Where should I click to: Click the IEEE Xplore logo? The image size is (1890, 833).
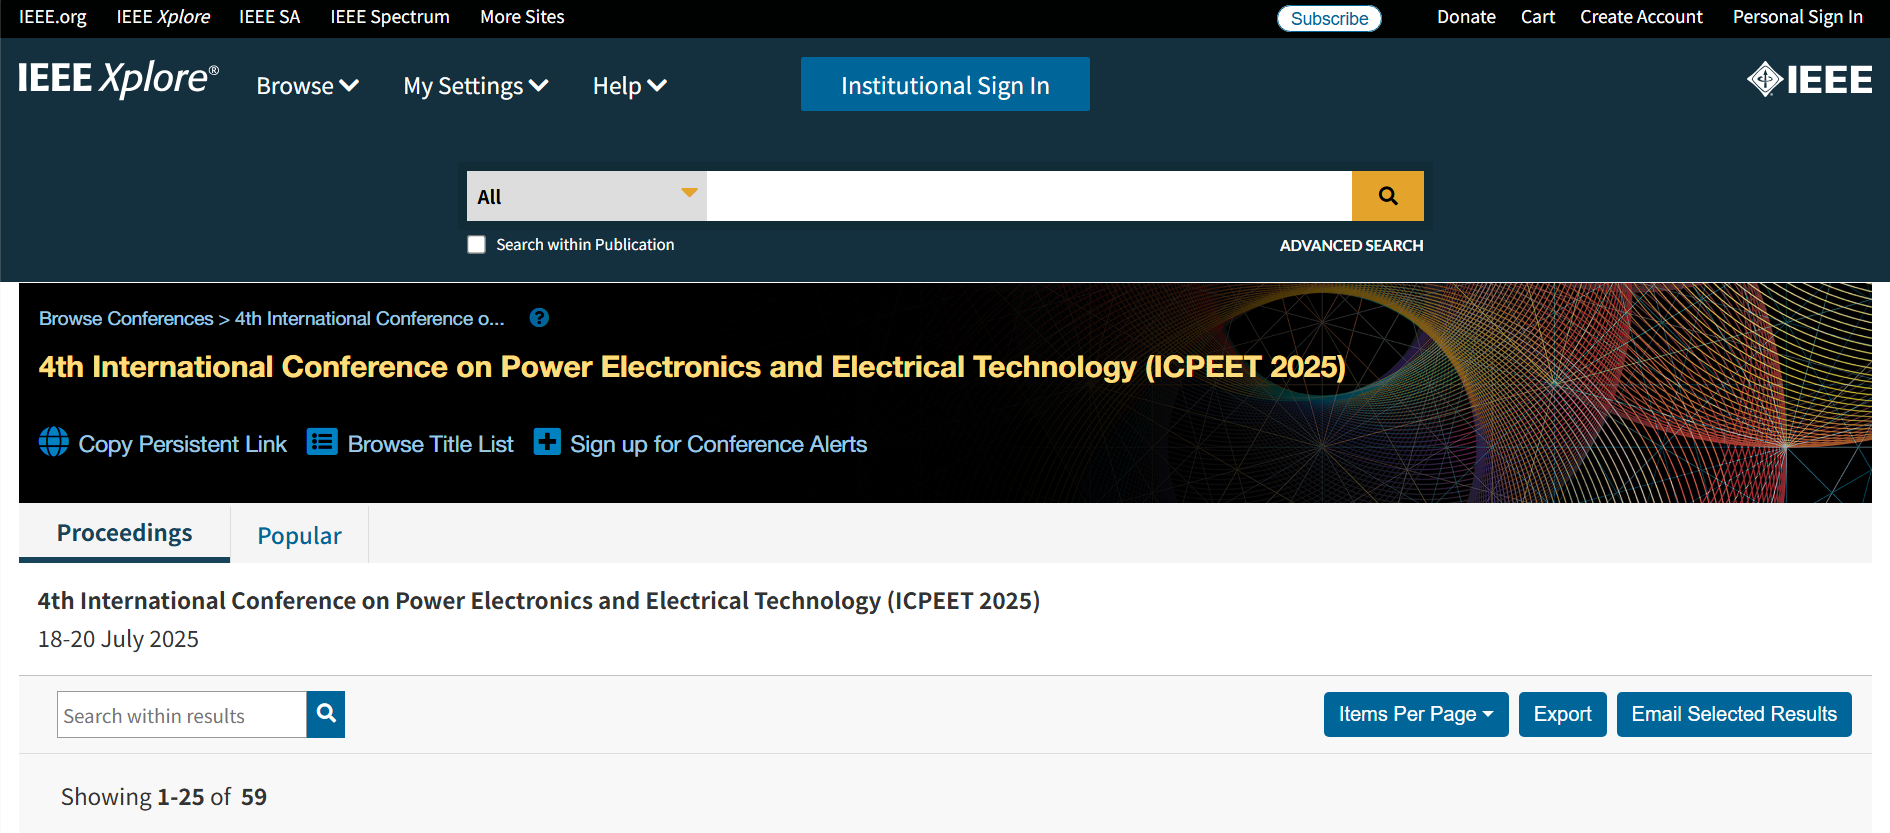[x=118, y=79]
